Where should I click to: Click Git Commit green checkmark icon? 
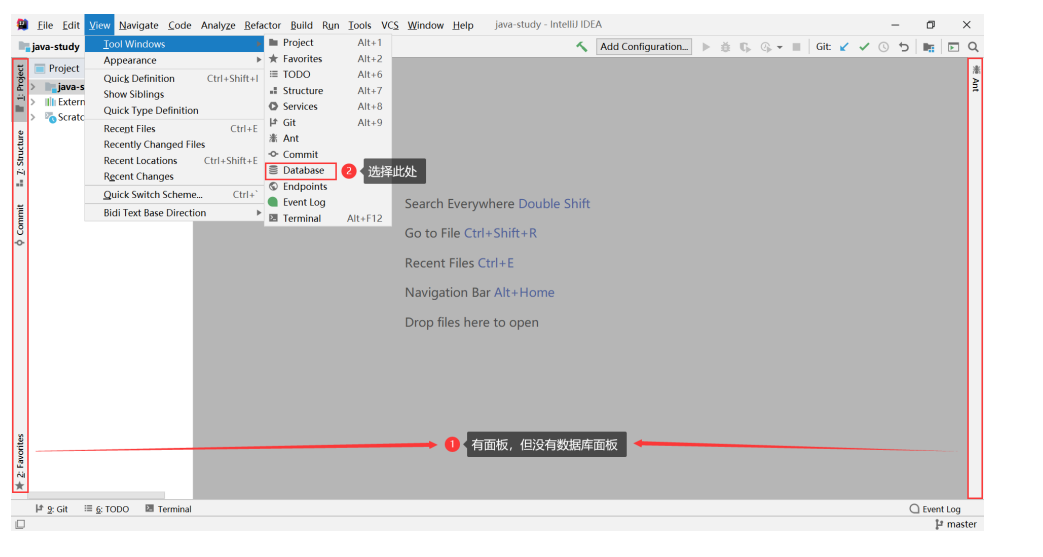coord(864,47)
